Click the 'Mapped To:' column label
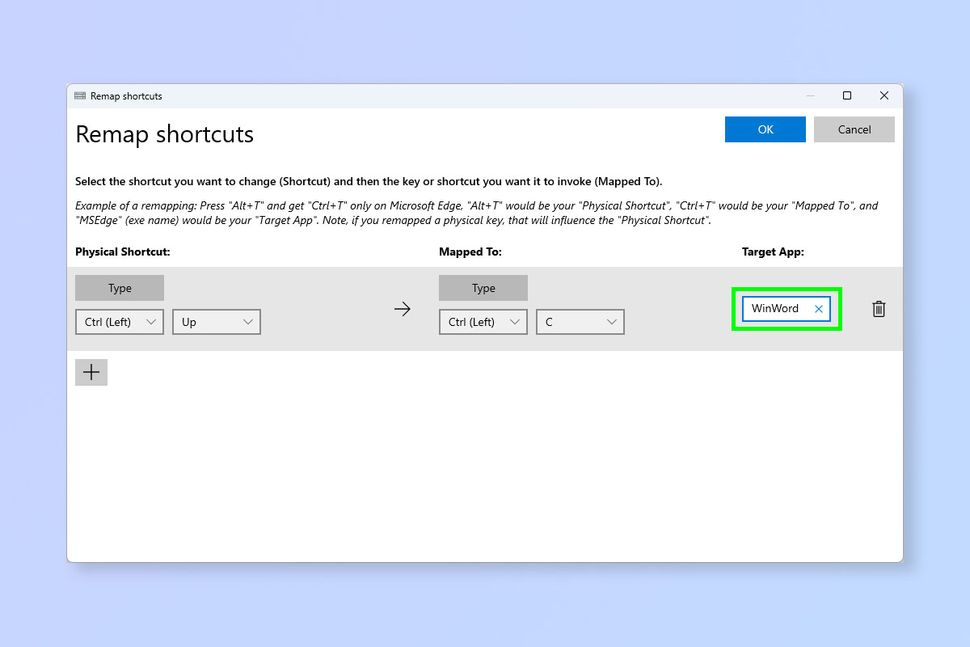The width and height of the screenshot is (970, 647). (470, 252)
